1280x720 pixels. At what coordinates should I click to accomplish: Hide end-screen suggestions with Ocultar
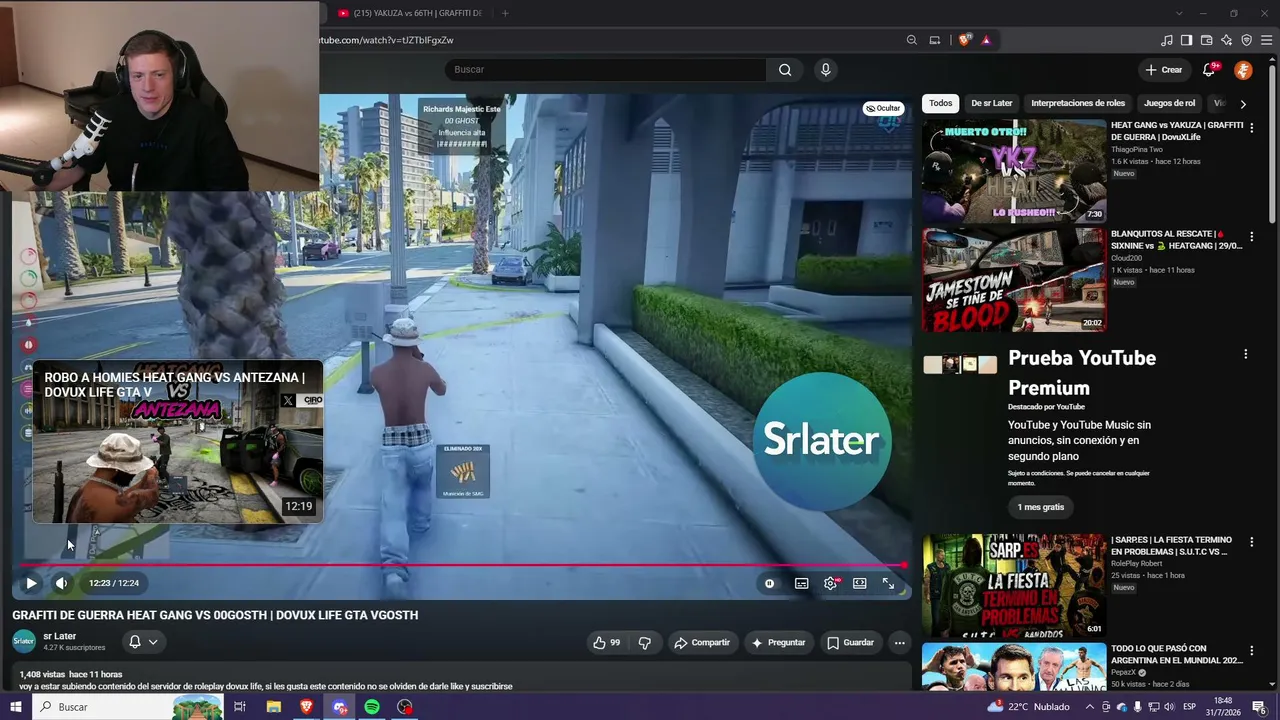[883, 108]
